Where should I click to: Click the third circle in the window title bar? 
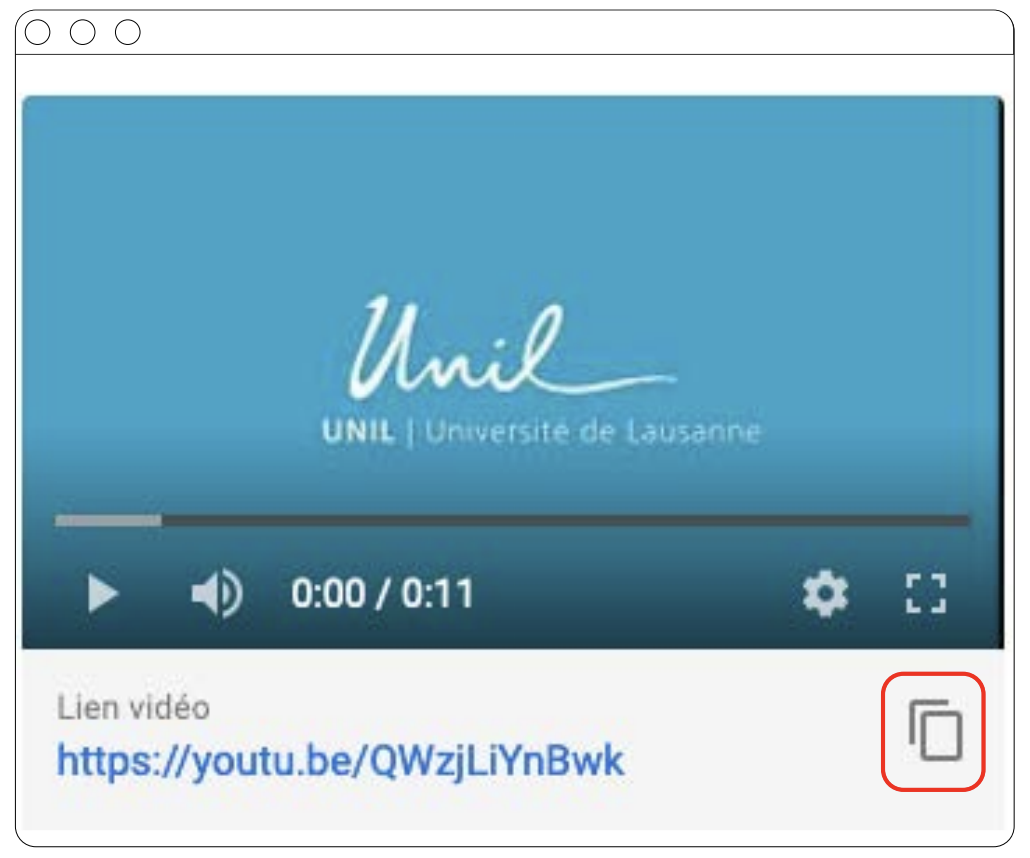click(127, 32)
